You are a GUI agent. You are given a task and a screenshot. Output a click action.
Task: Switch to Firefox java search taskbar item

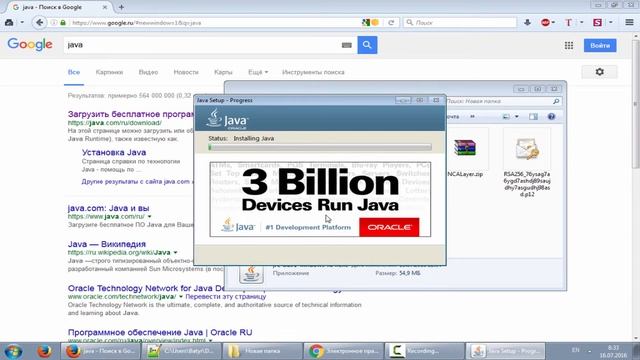tap(100, 351)
